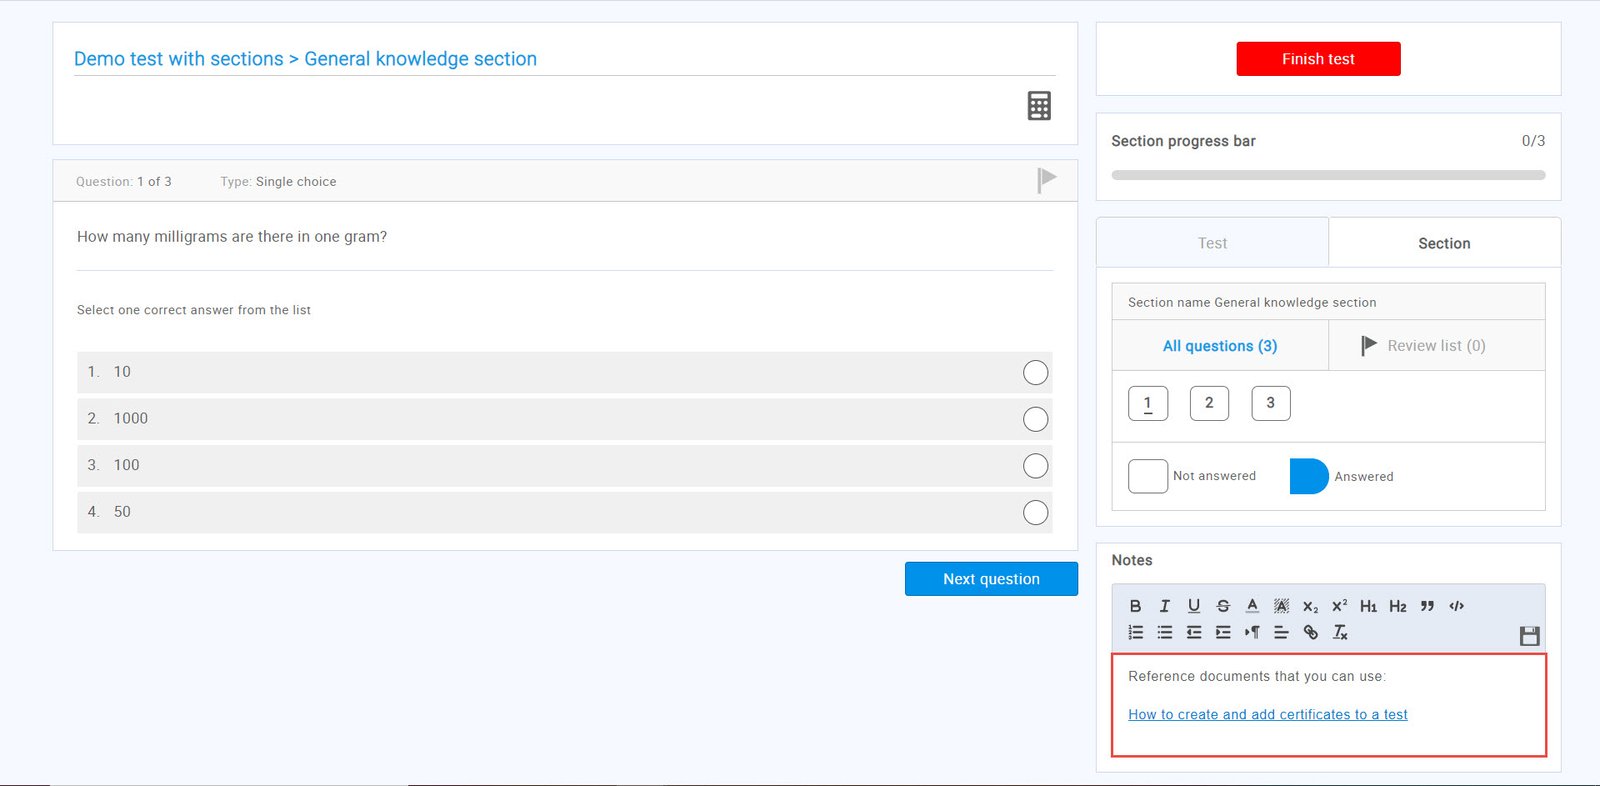Open the calculator tool
The width and height of the screenshot is (1600, 786).
point(1039,106)
